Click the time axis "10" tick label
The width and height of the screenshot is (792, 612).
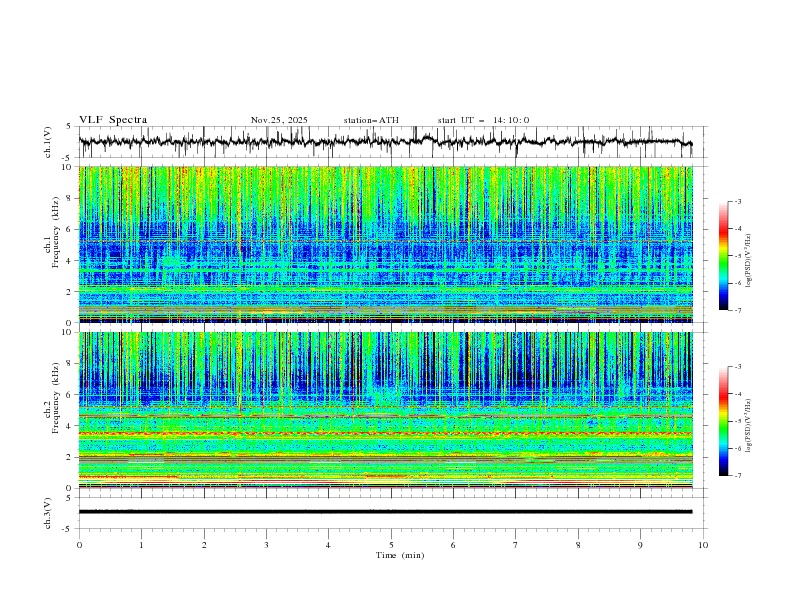703,545
